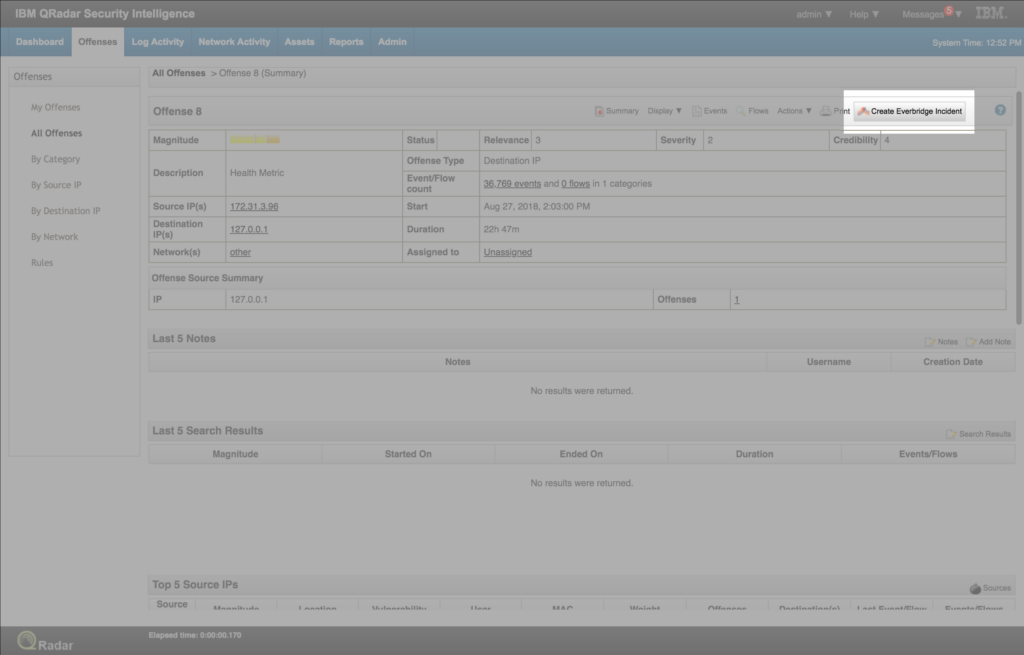This screenshot has height=655, width=1024.
Task: Open destination IP 127.0.0.1 link
Action: pos(249,229)
